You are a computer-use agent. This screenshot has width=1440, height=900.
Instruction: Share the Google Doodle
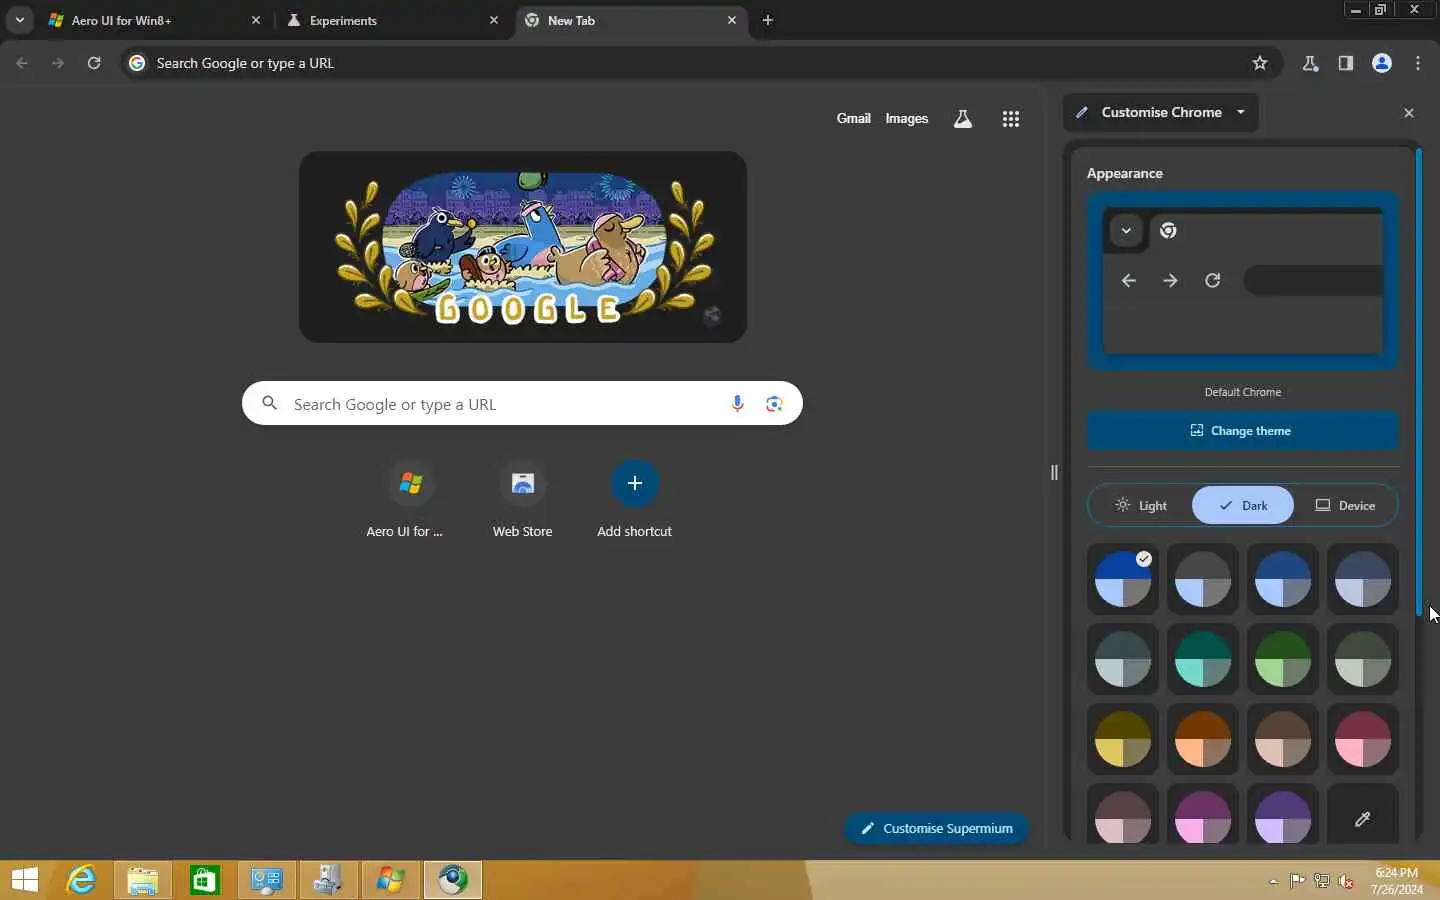712,316
